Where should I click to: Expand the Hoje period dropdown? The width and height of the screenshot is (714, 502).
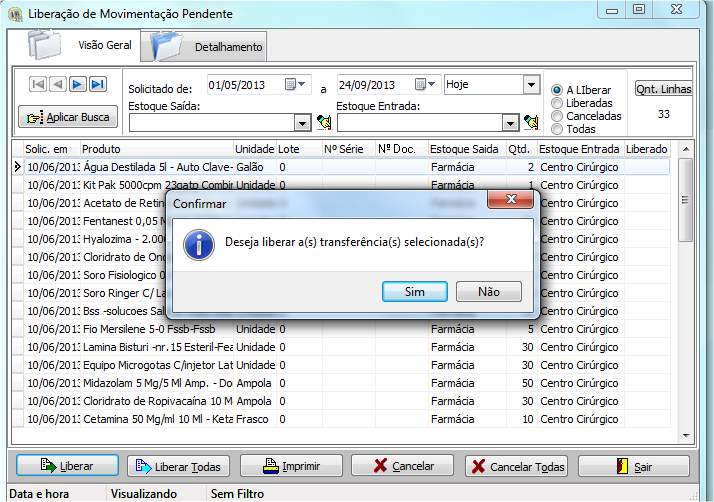click(x=531, y=85)
